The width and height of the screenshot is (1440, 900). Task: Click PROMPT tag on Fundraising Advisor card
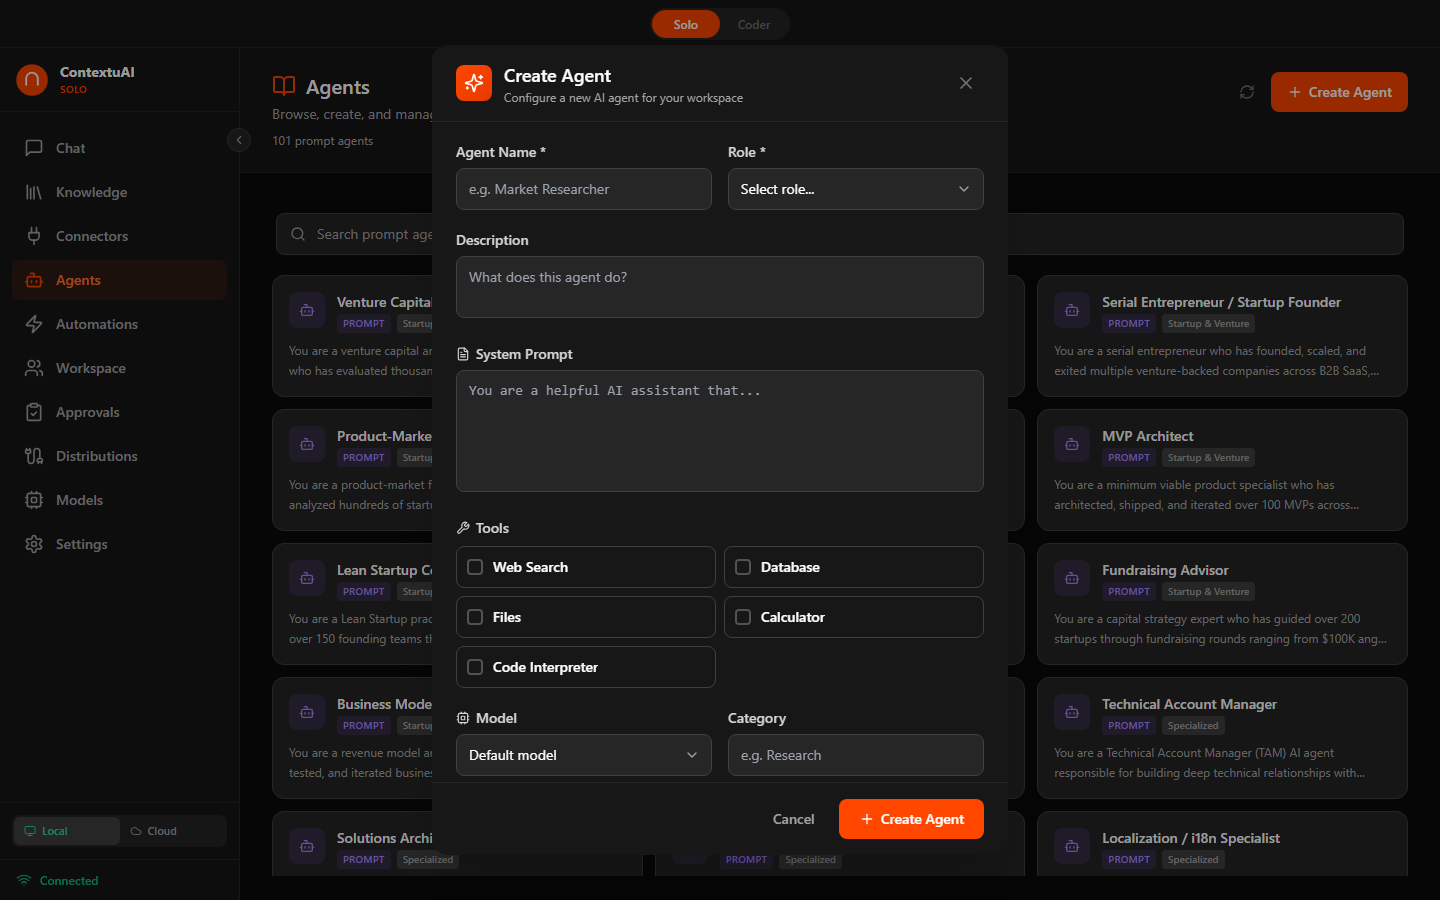(x=1129, y=592)
